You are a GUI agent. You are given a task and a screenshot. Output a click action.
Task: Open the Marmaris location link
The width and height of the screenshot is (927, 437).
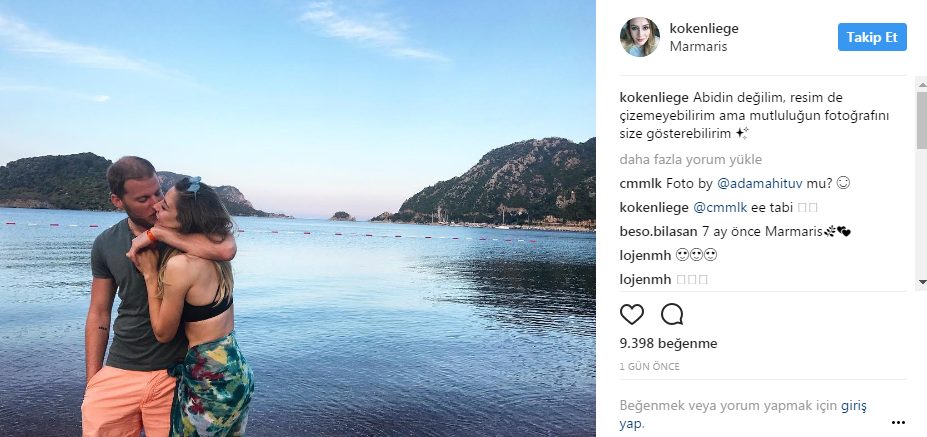click(698, 47)
